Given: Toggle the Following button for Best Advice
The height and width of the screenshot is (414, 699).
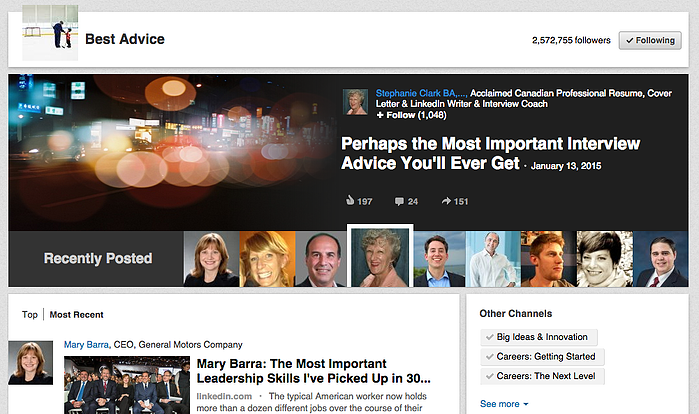Looking at the screenshot, I should coord(650,40).
